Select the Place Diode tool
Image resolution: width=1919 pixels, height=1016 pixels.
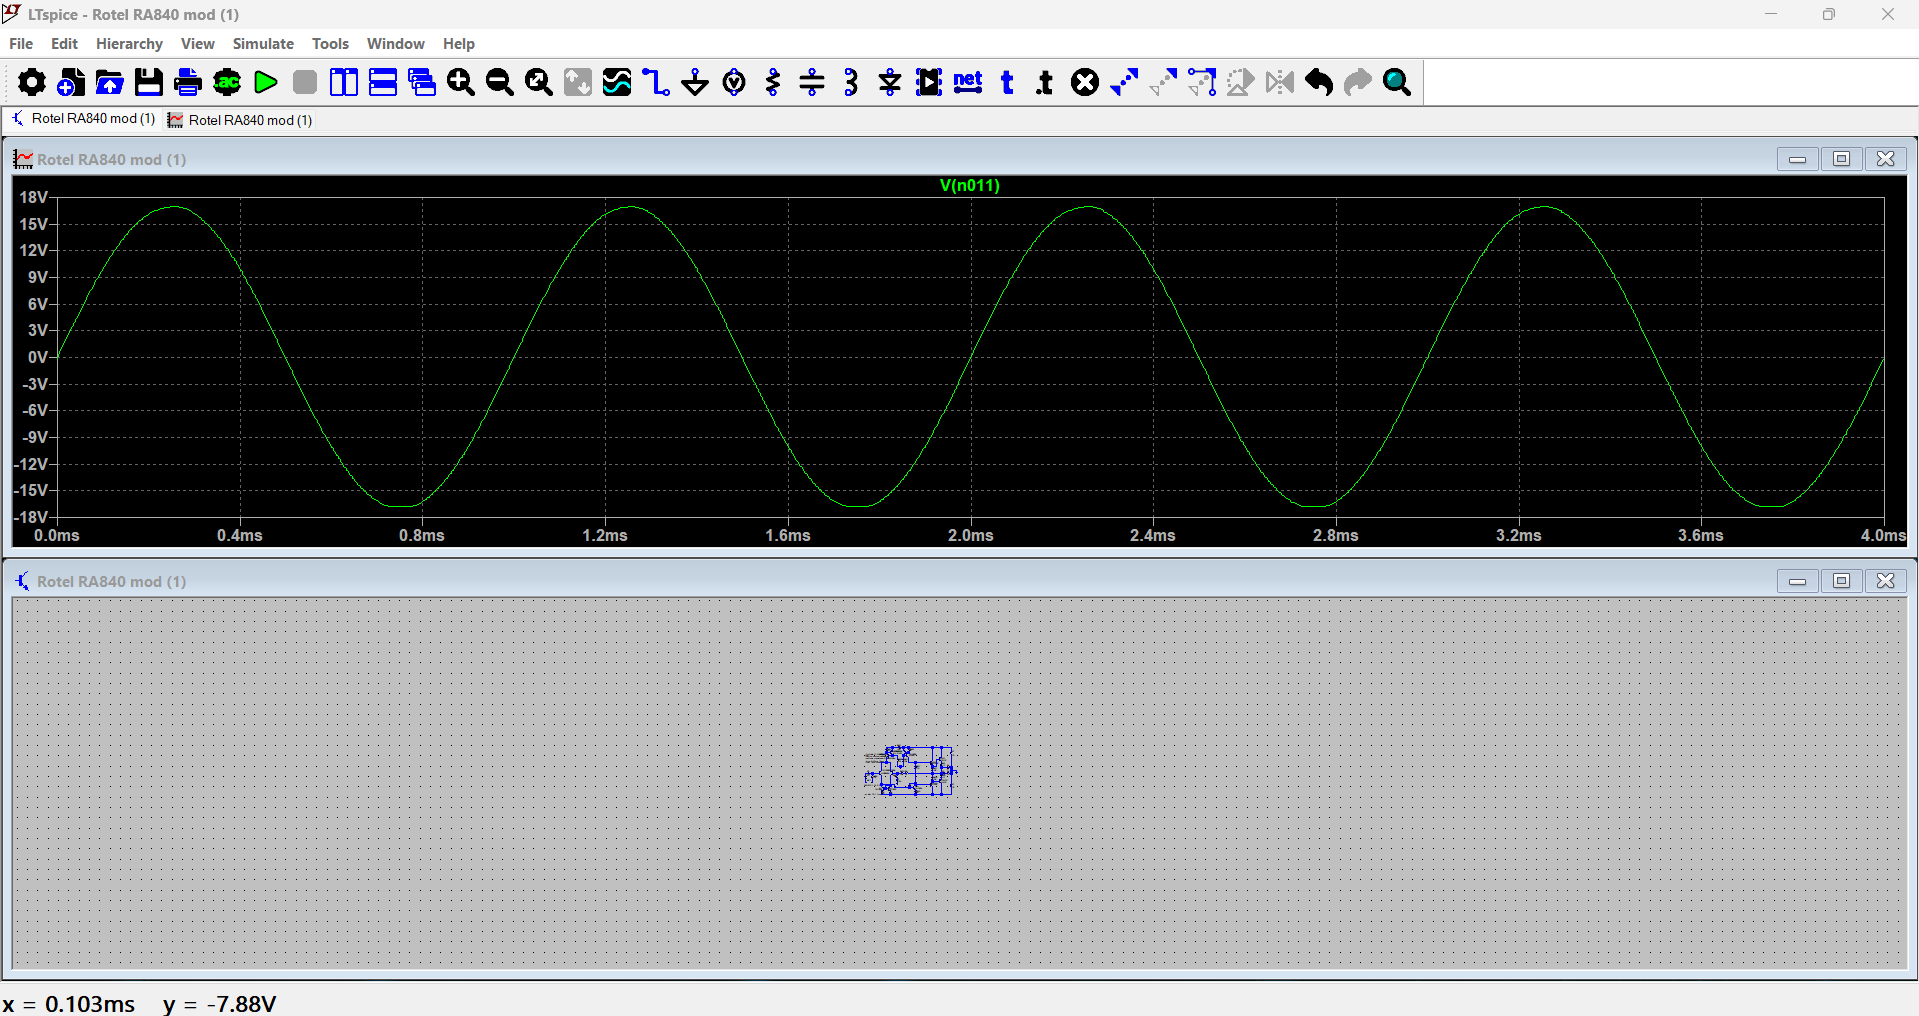pos(890,82)
